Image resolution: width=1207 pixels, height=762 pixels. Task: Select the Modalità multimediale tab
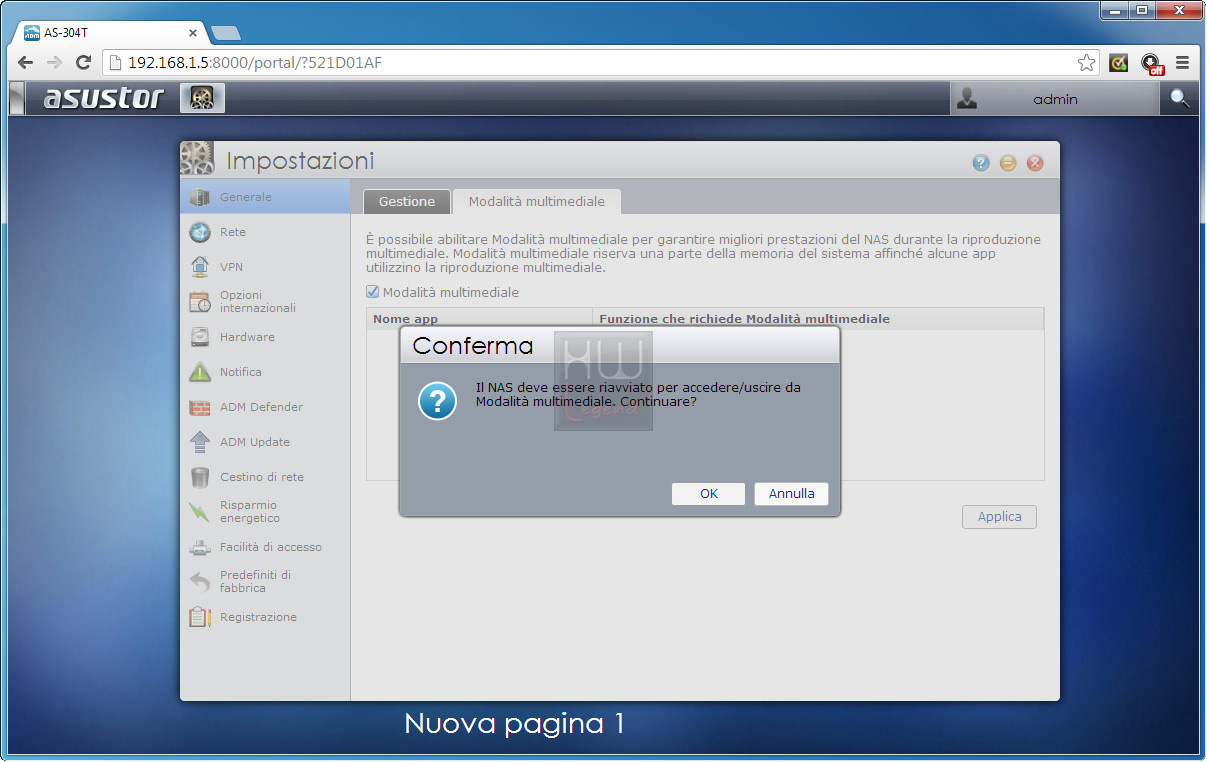tap(537, 201)
